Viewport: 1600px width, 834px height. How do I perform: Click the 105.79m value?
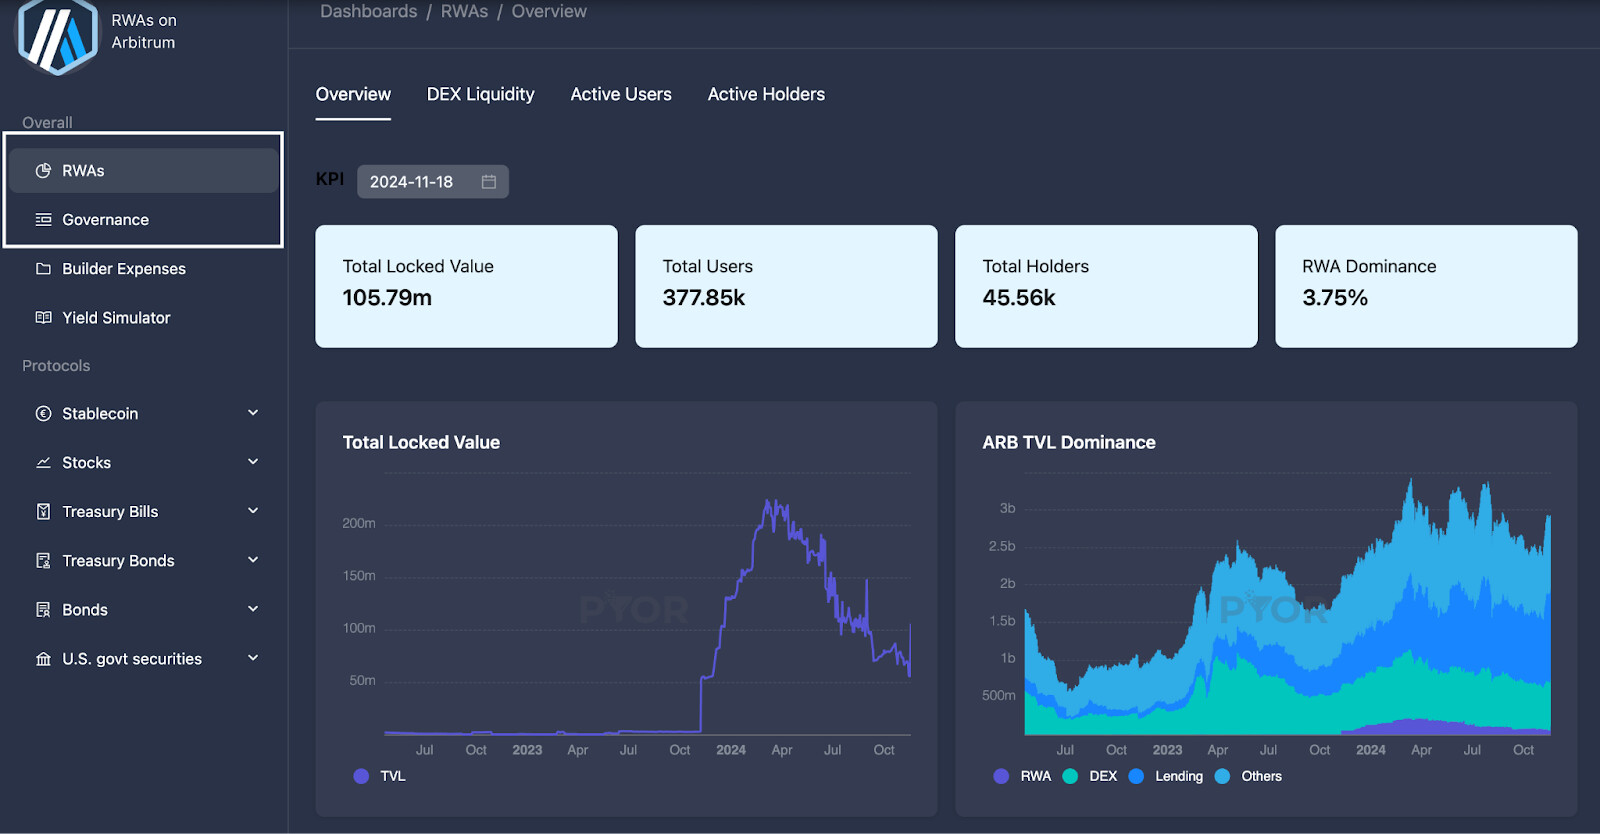[x=387, y=298]
